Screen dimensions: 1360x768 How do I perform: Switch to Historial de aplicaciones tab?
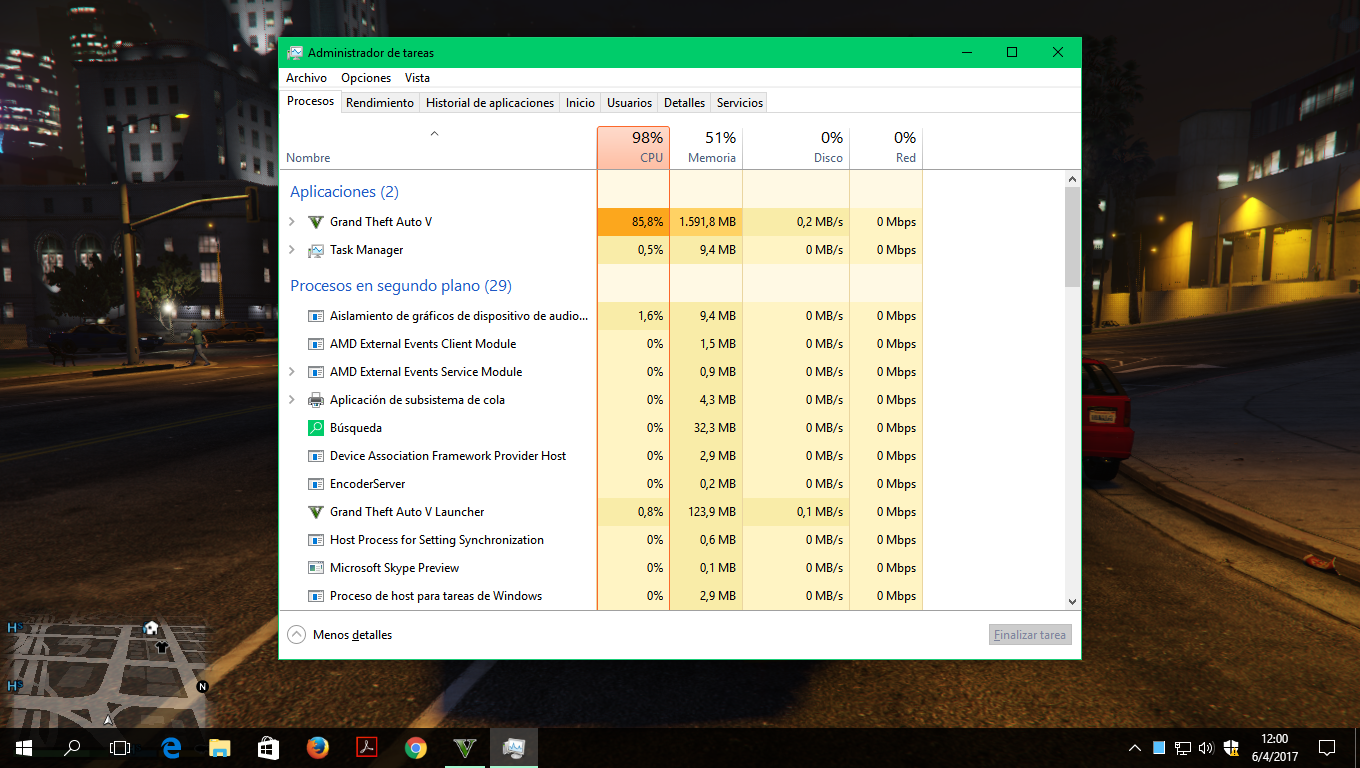490,103
